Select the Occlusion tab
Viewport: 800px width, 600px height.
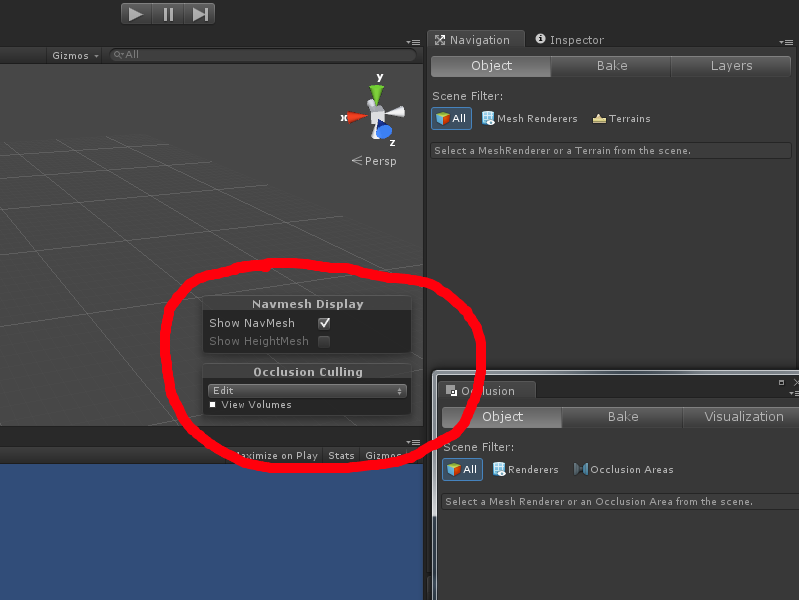(487, 390)
